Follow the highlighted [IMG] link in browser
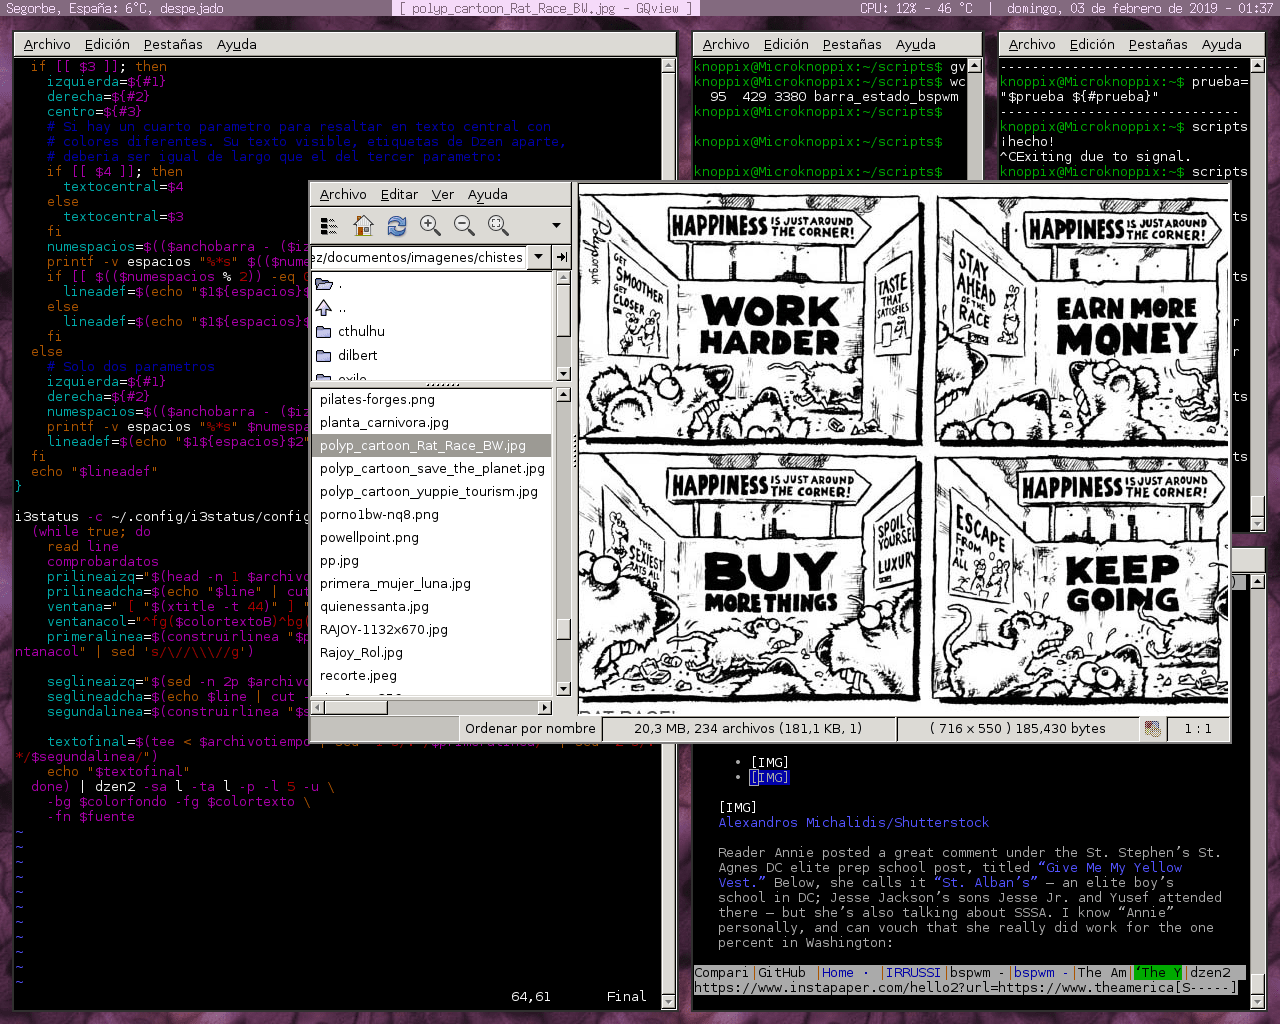Screen dimensions: 1280x1024 tap(769, 777)
